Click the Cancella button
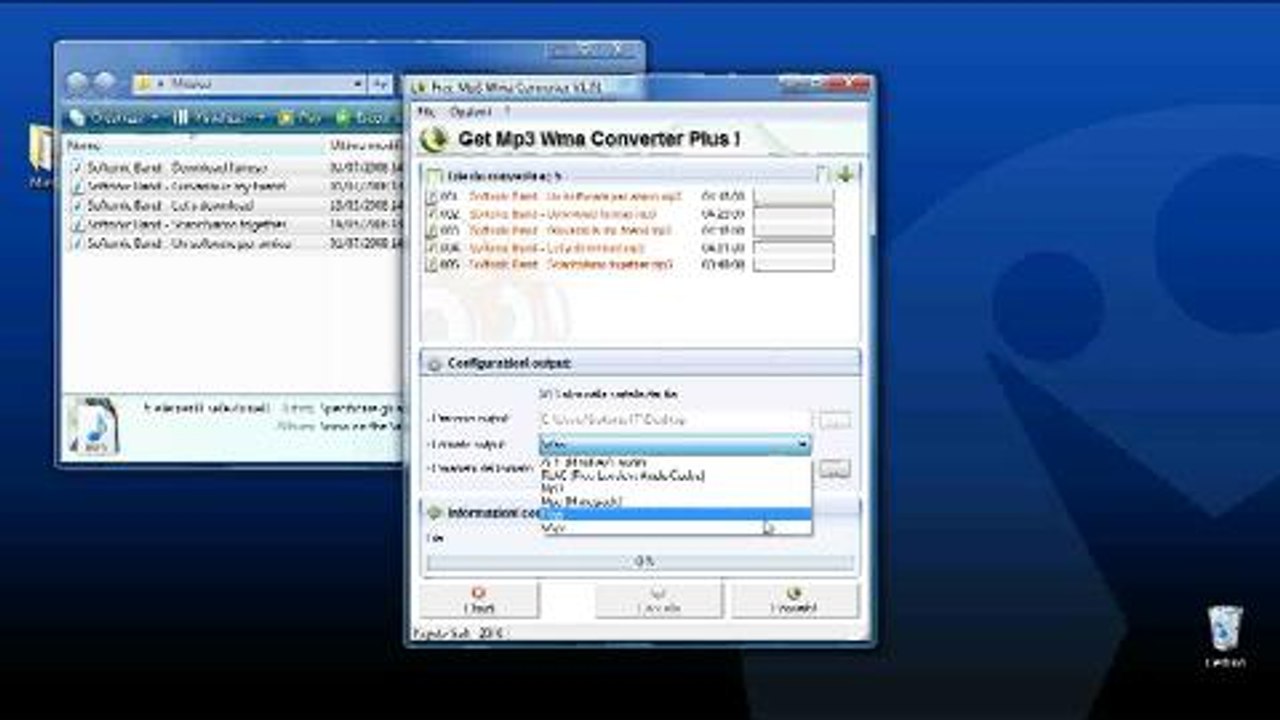This screenshot has height=720, width=1280. pos(659,600)
